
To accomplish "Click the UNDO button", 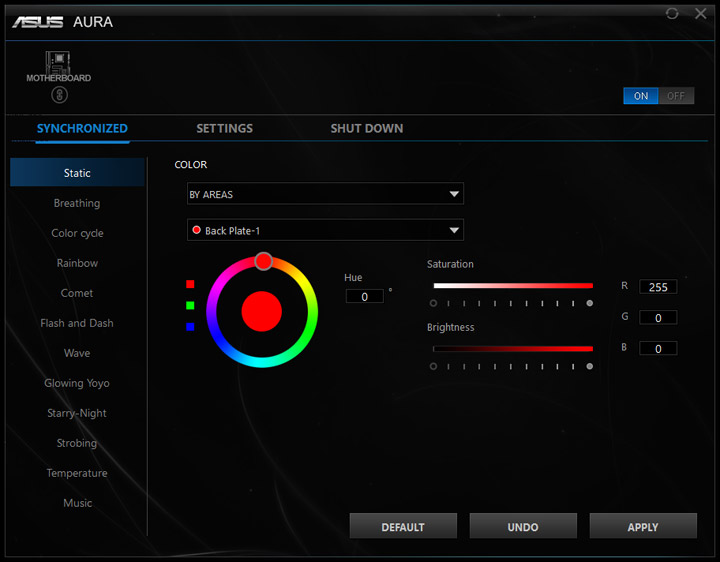I will tap(523, 526).
